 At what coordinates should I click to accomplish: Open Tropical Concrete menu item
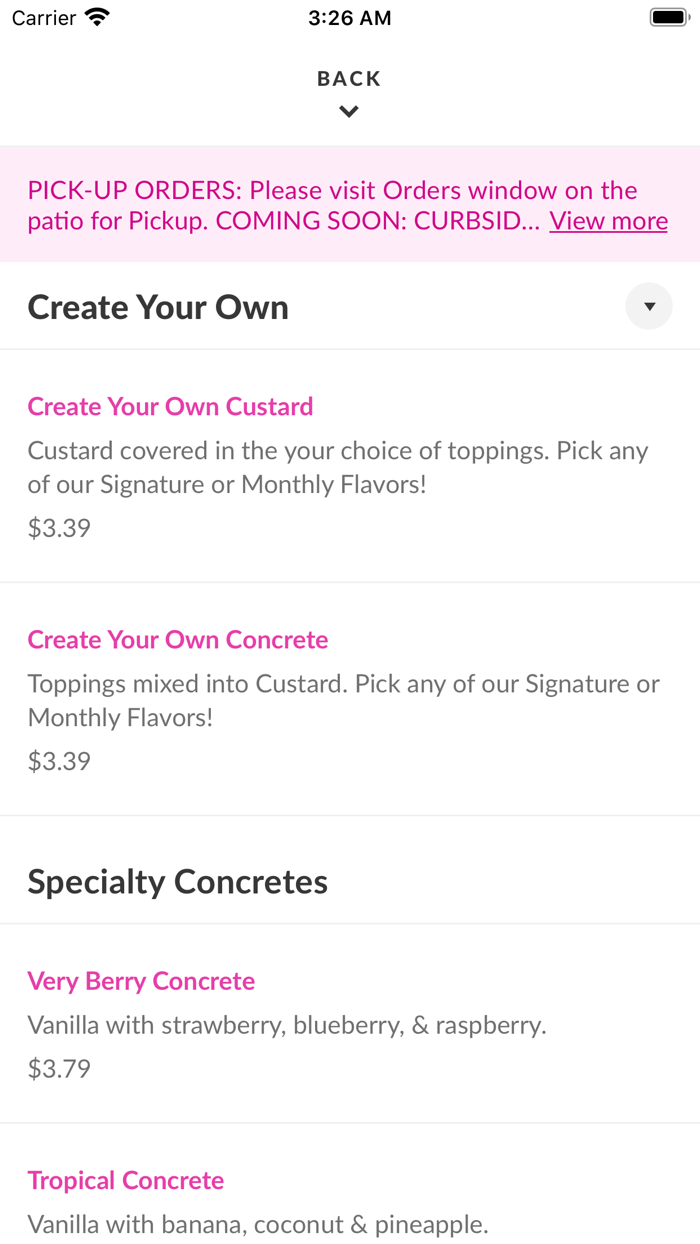126,1180
